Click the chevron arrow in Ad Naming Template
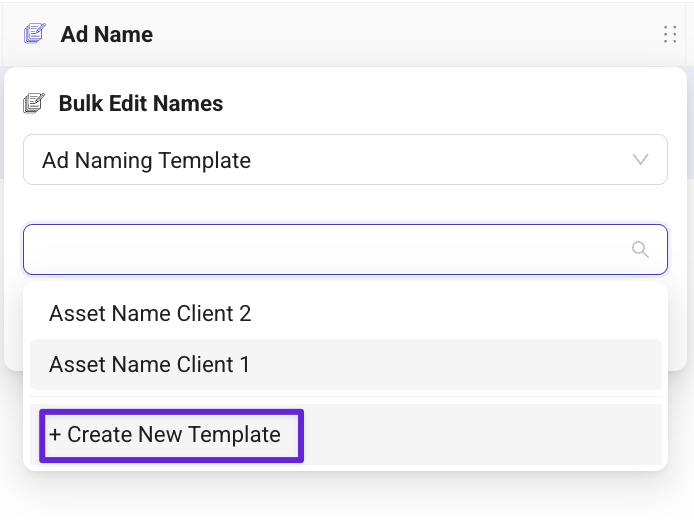This screenshot has width=694, height=520. point(640,160)
